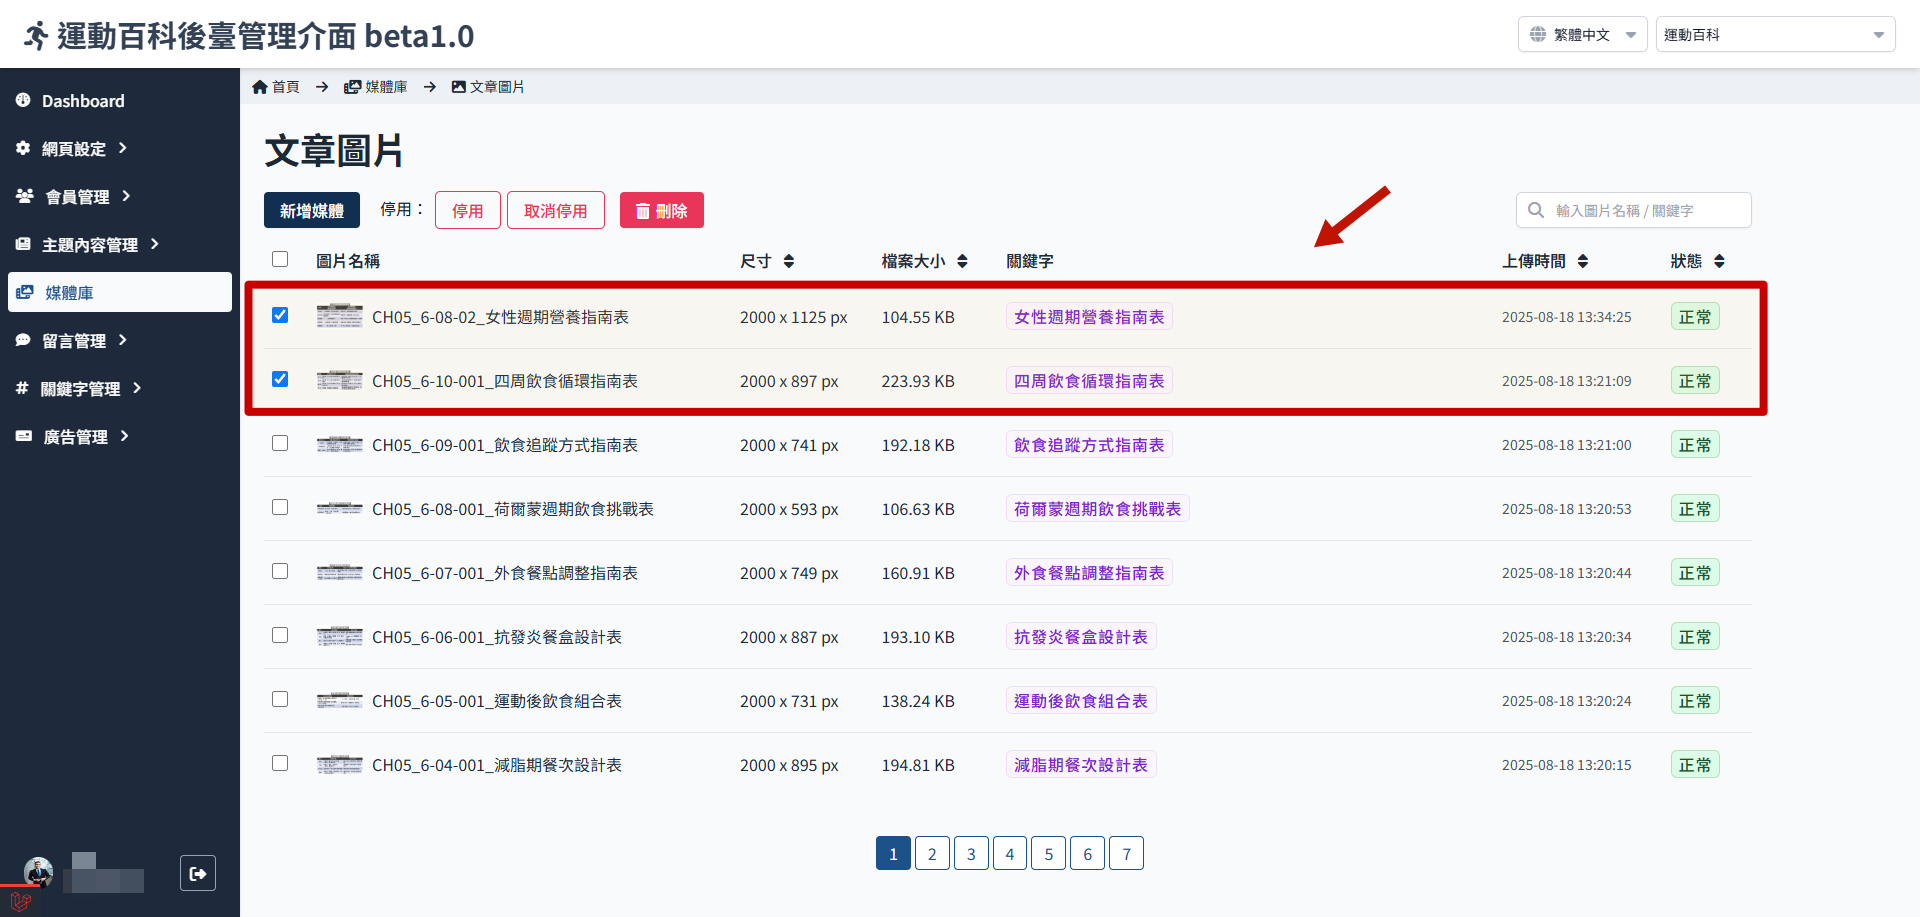This screenshot has width=1920, height=917.
Task: Go to page 2 of results
Action: click(x=932, y=853)
